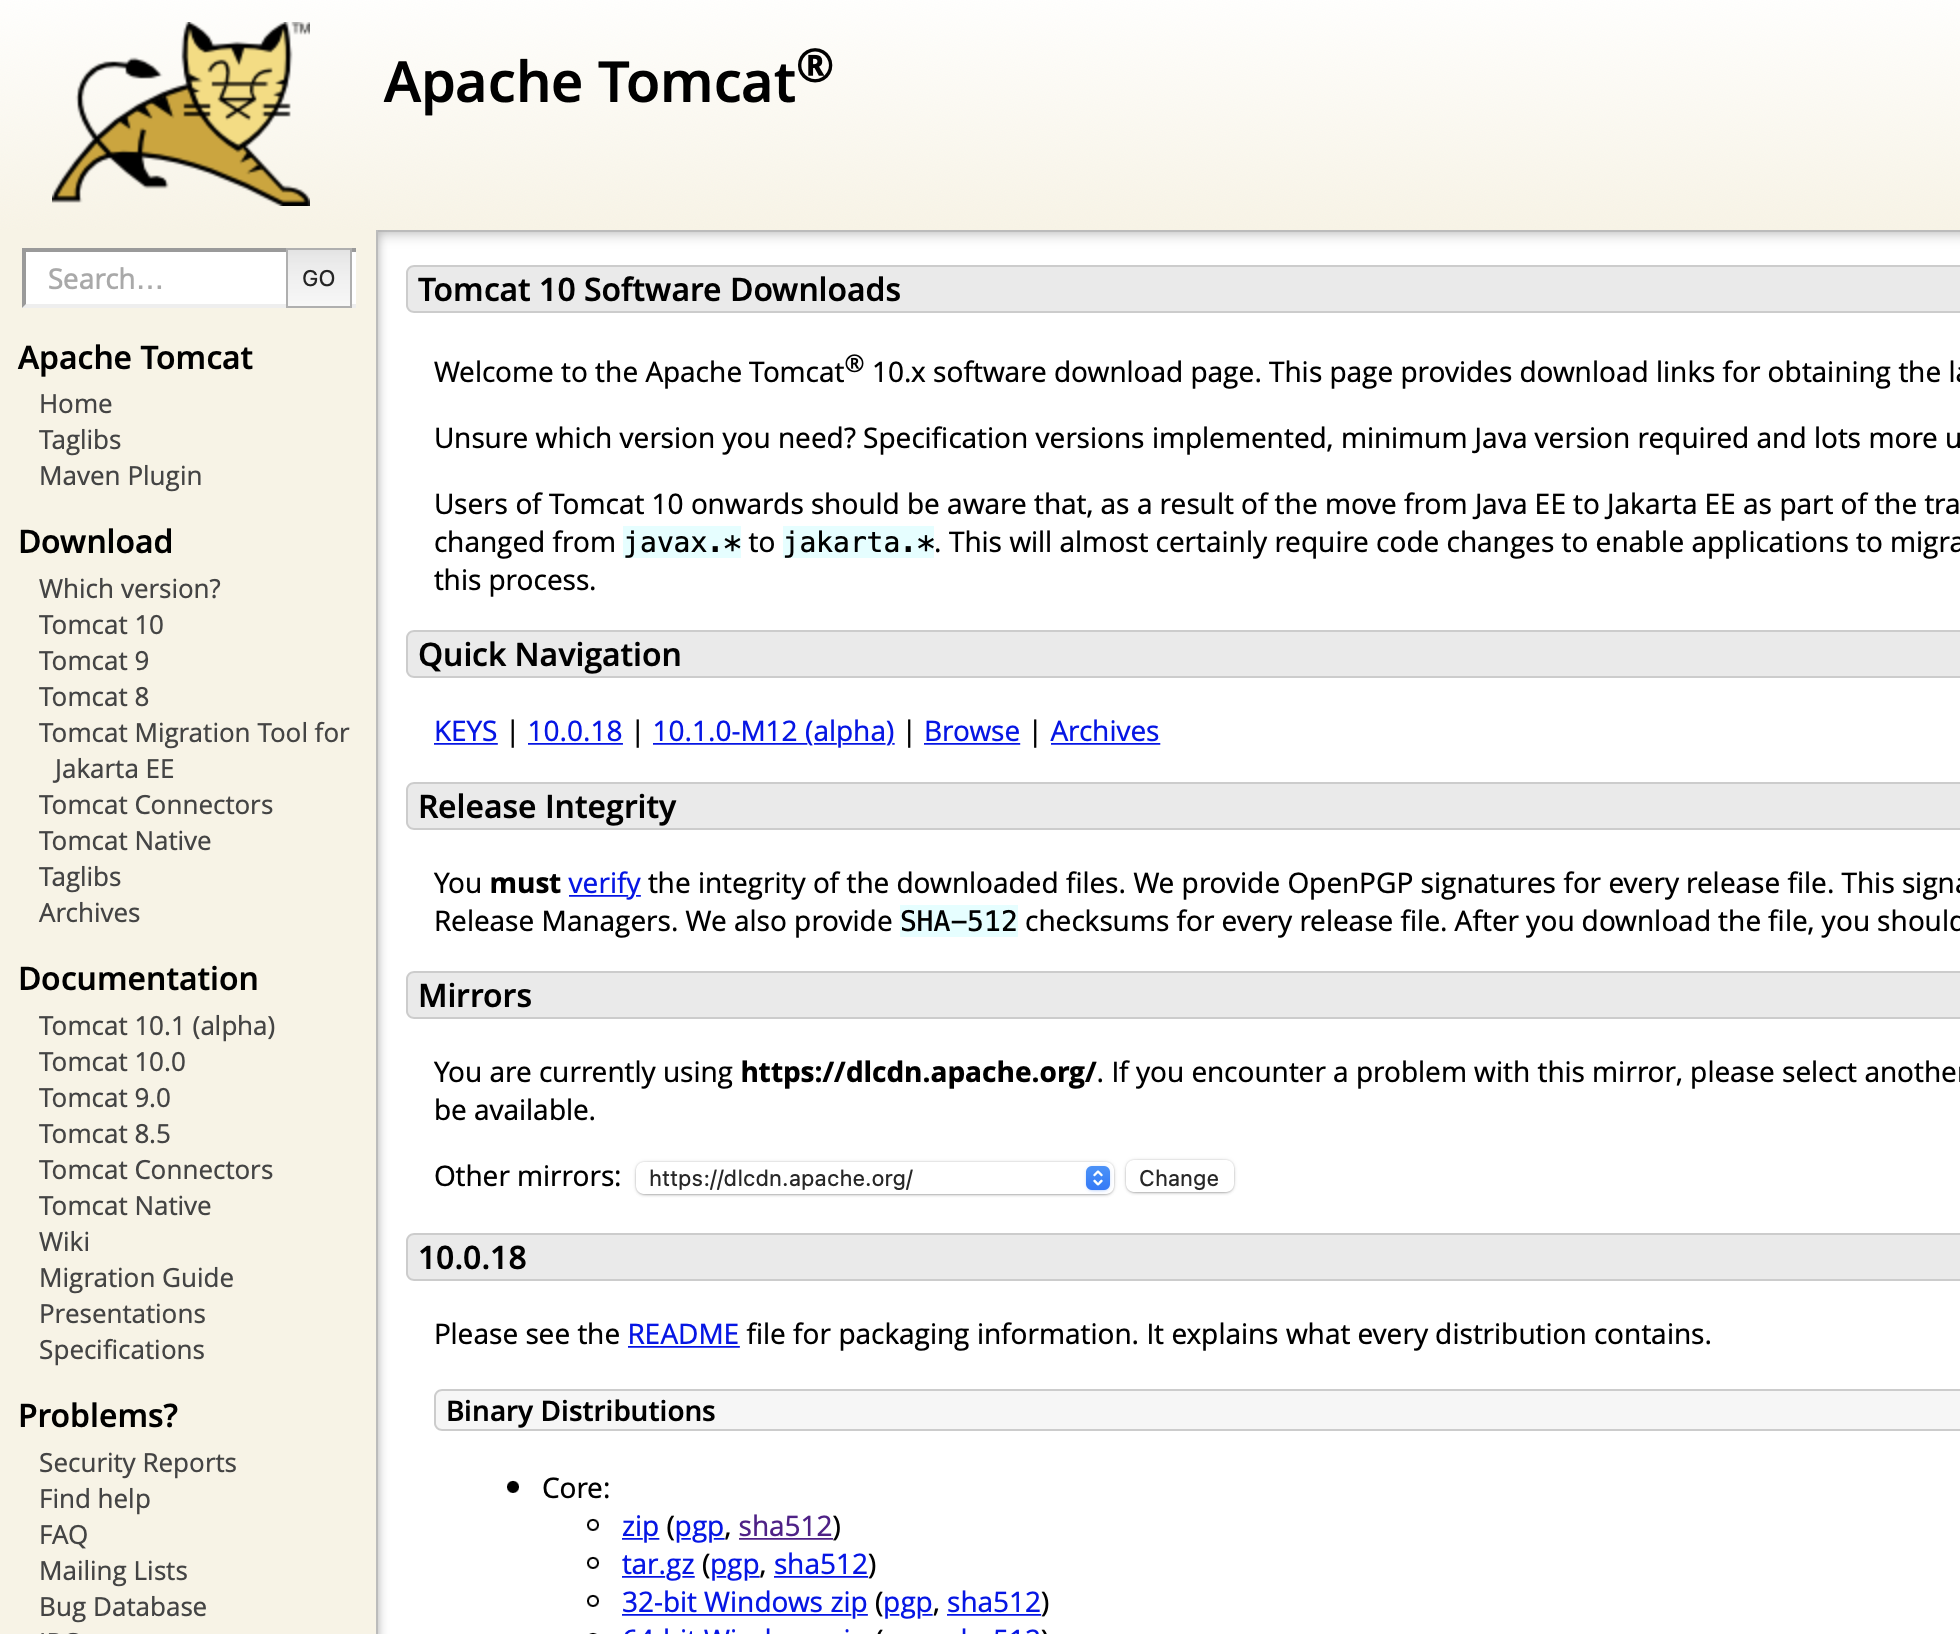
Task: Open the README file link
Action: click(x=683, y=1334)
